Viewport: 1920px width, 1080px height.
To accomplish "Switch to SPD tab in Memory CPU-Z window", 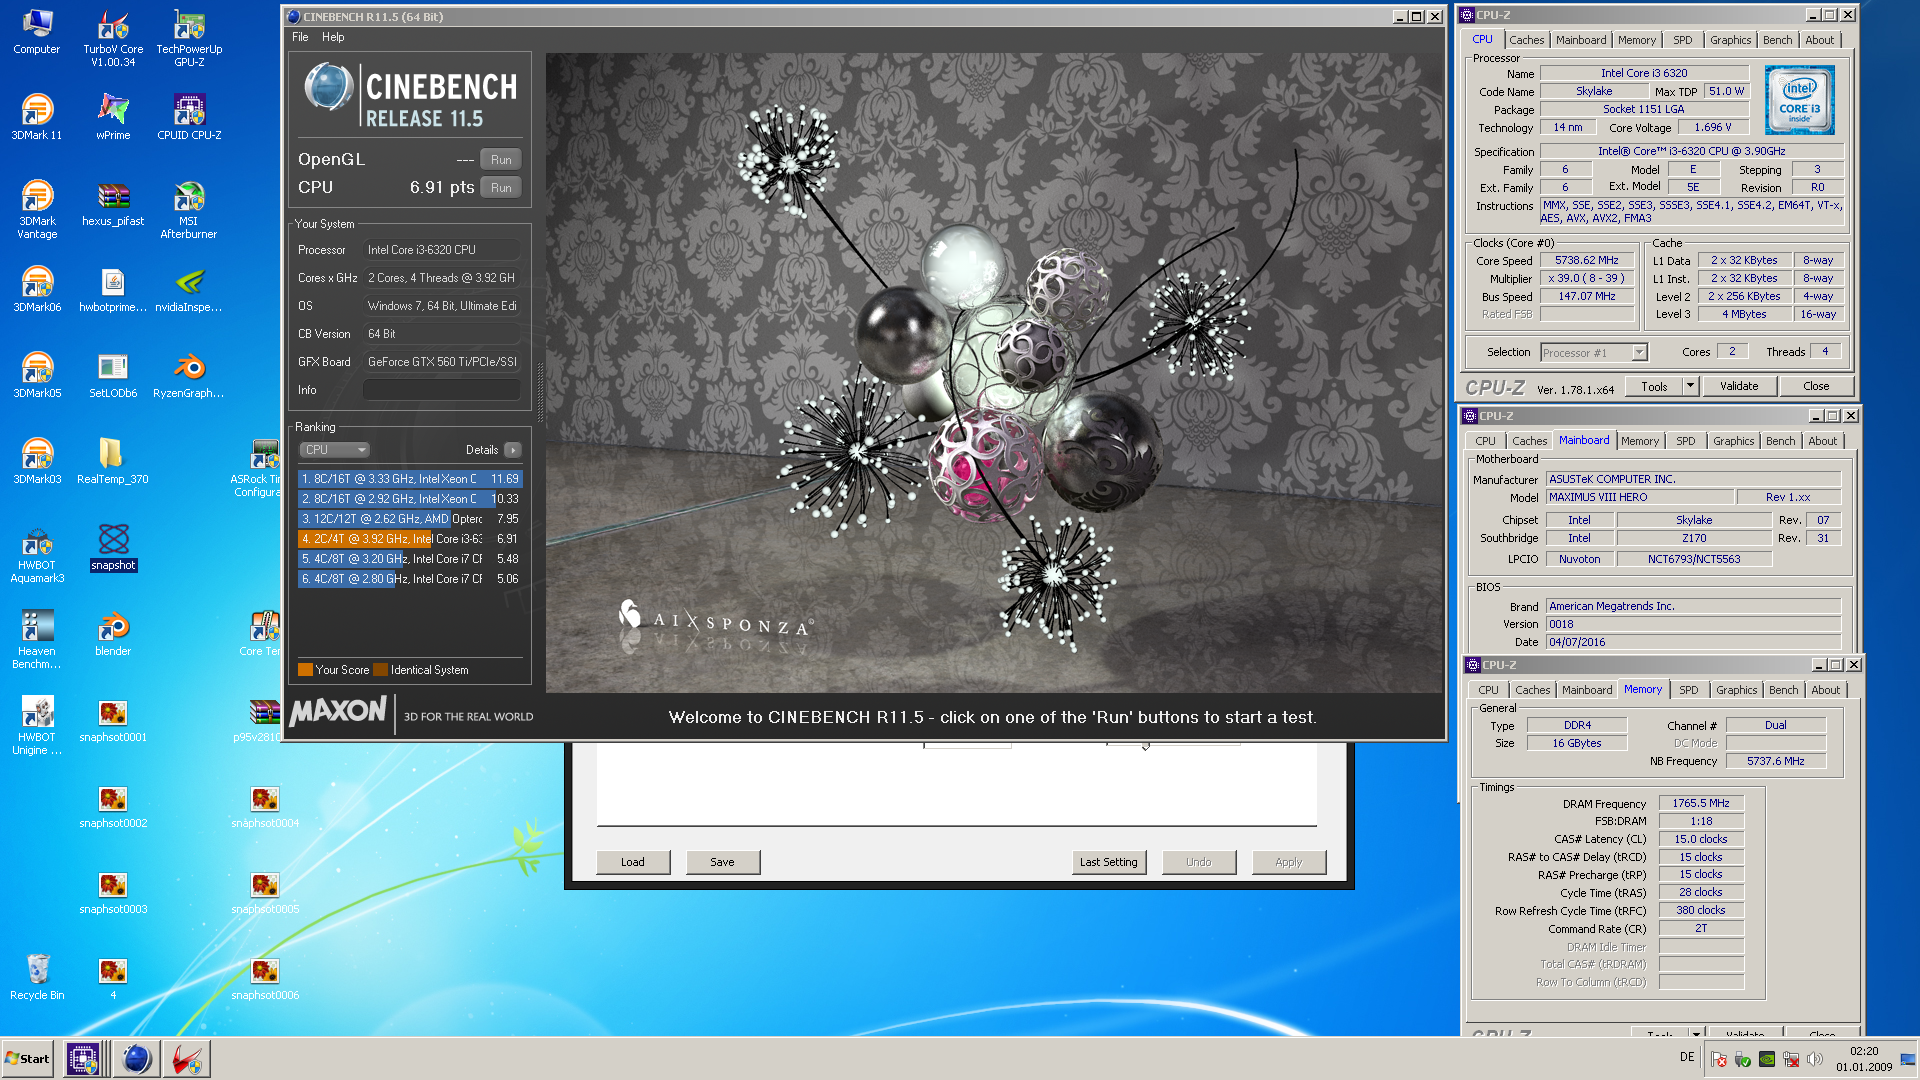I will (1689, 690).
